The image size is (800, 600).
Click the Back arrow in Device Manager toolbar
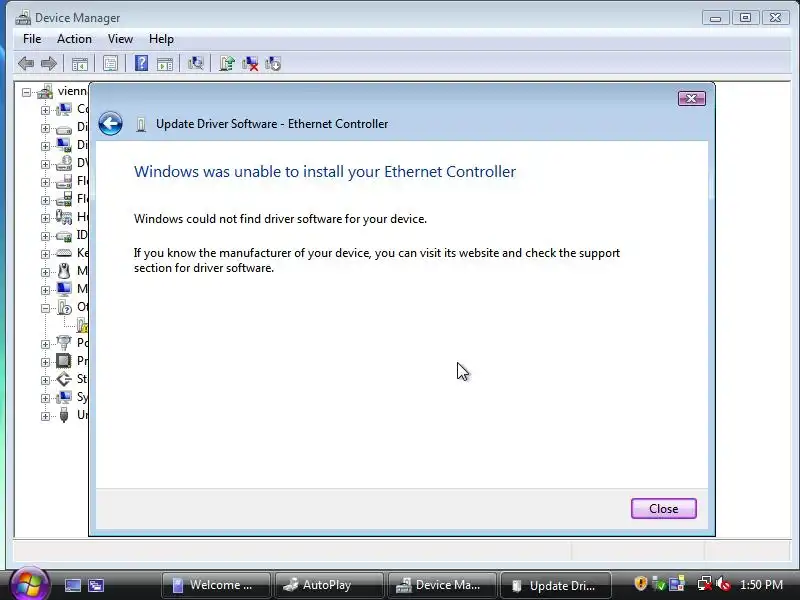point(26,64)
